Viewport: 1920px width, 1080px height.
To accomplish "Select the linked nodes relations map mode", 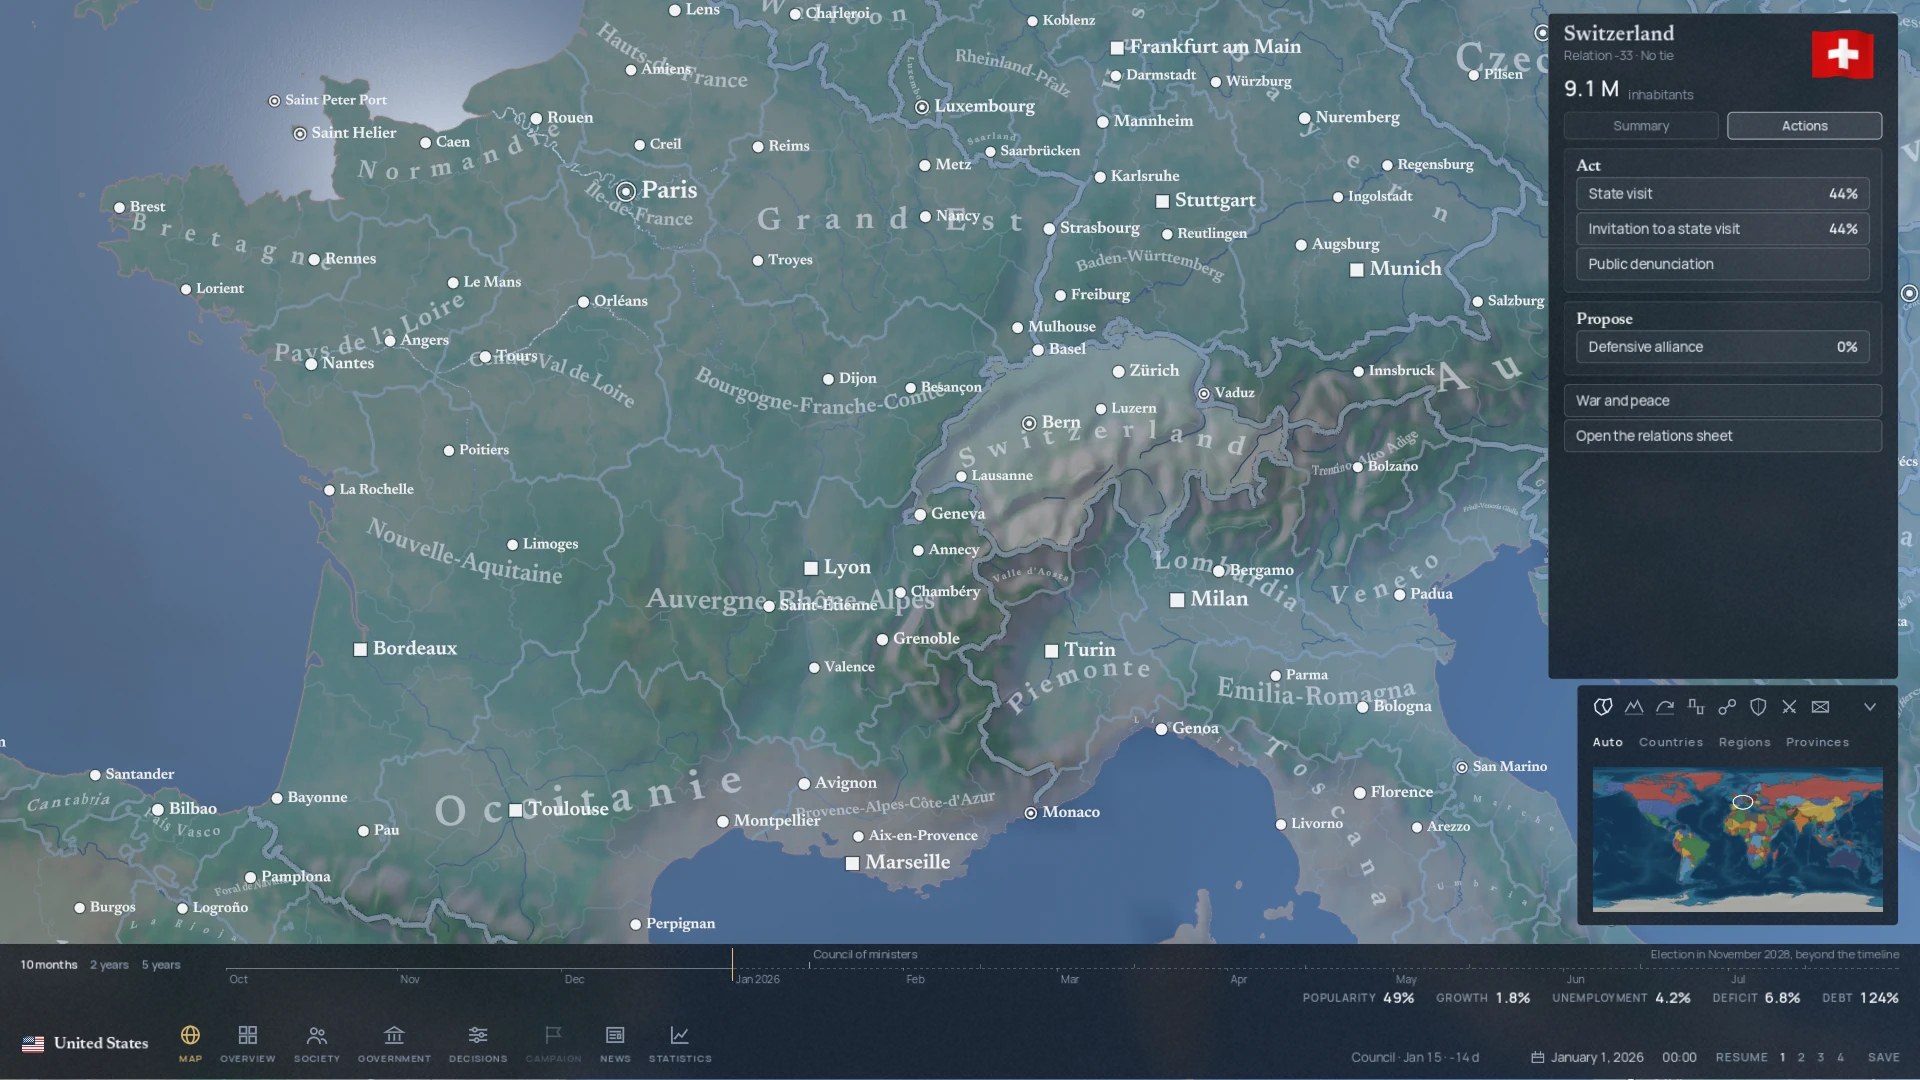I will point(1727,707).
